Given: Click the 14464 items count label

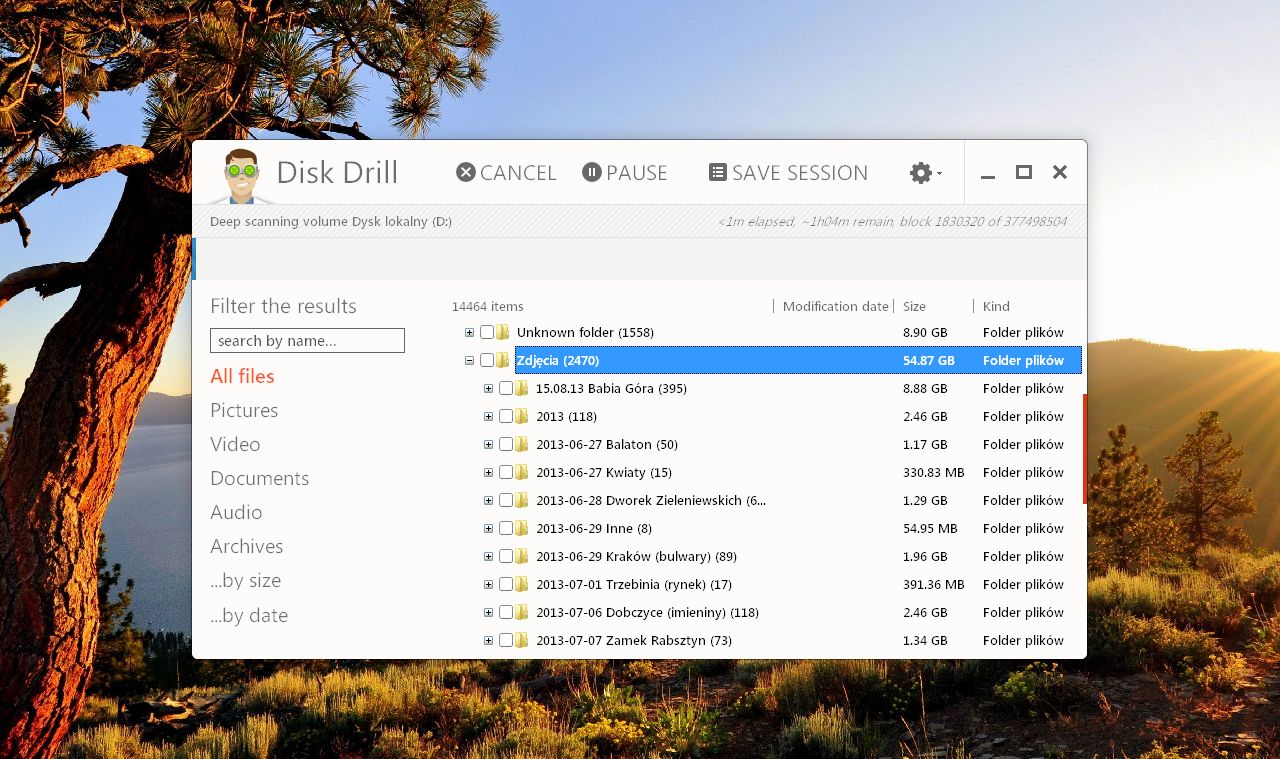Looking at the screenshot, I should click(x=487, y=306).
